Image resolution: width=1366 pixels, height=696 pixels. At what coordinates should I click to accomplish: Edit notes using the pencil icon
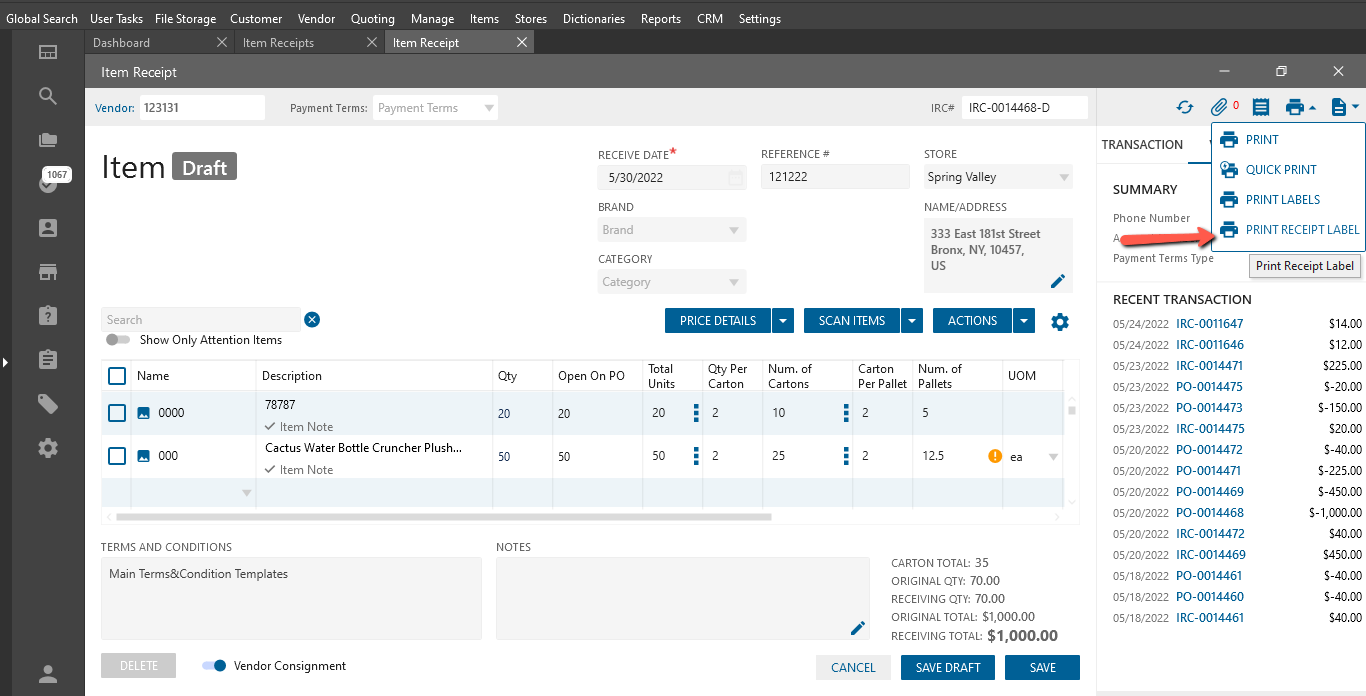click(x=857, y=628)
